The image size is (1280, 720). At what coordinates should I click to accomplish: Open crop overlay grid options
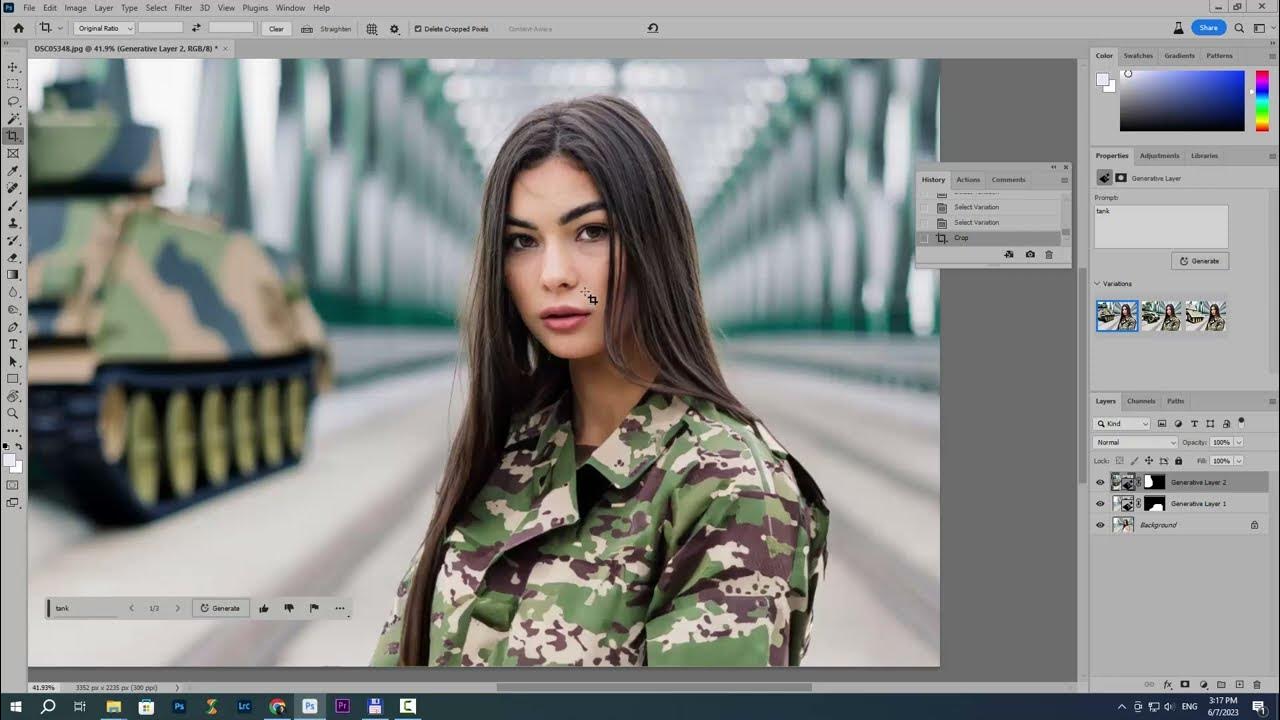tap(372, 29)
